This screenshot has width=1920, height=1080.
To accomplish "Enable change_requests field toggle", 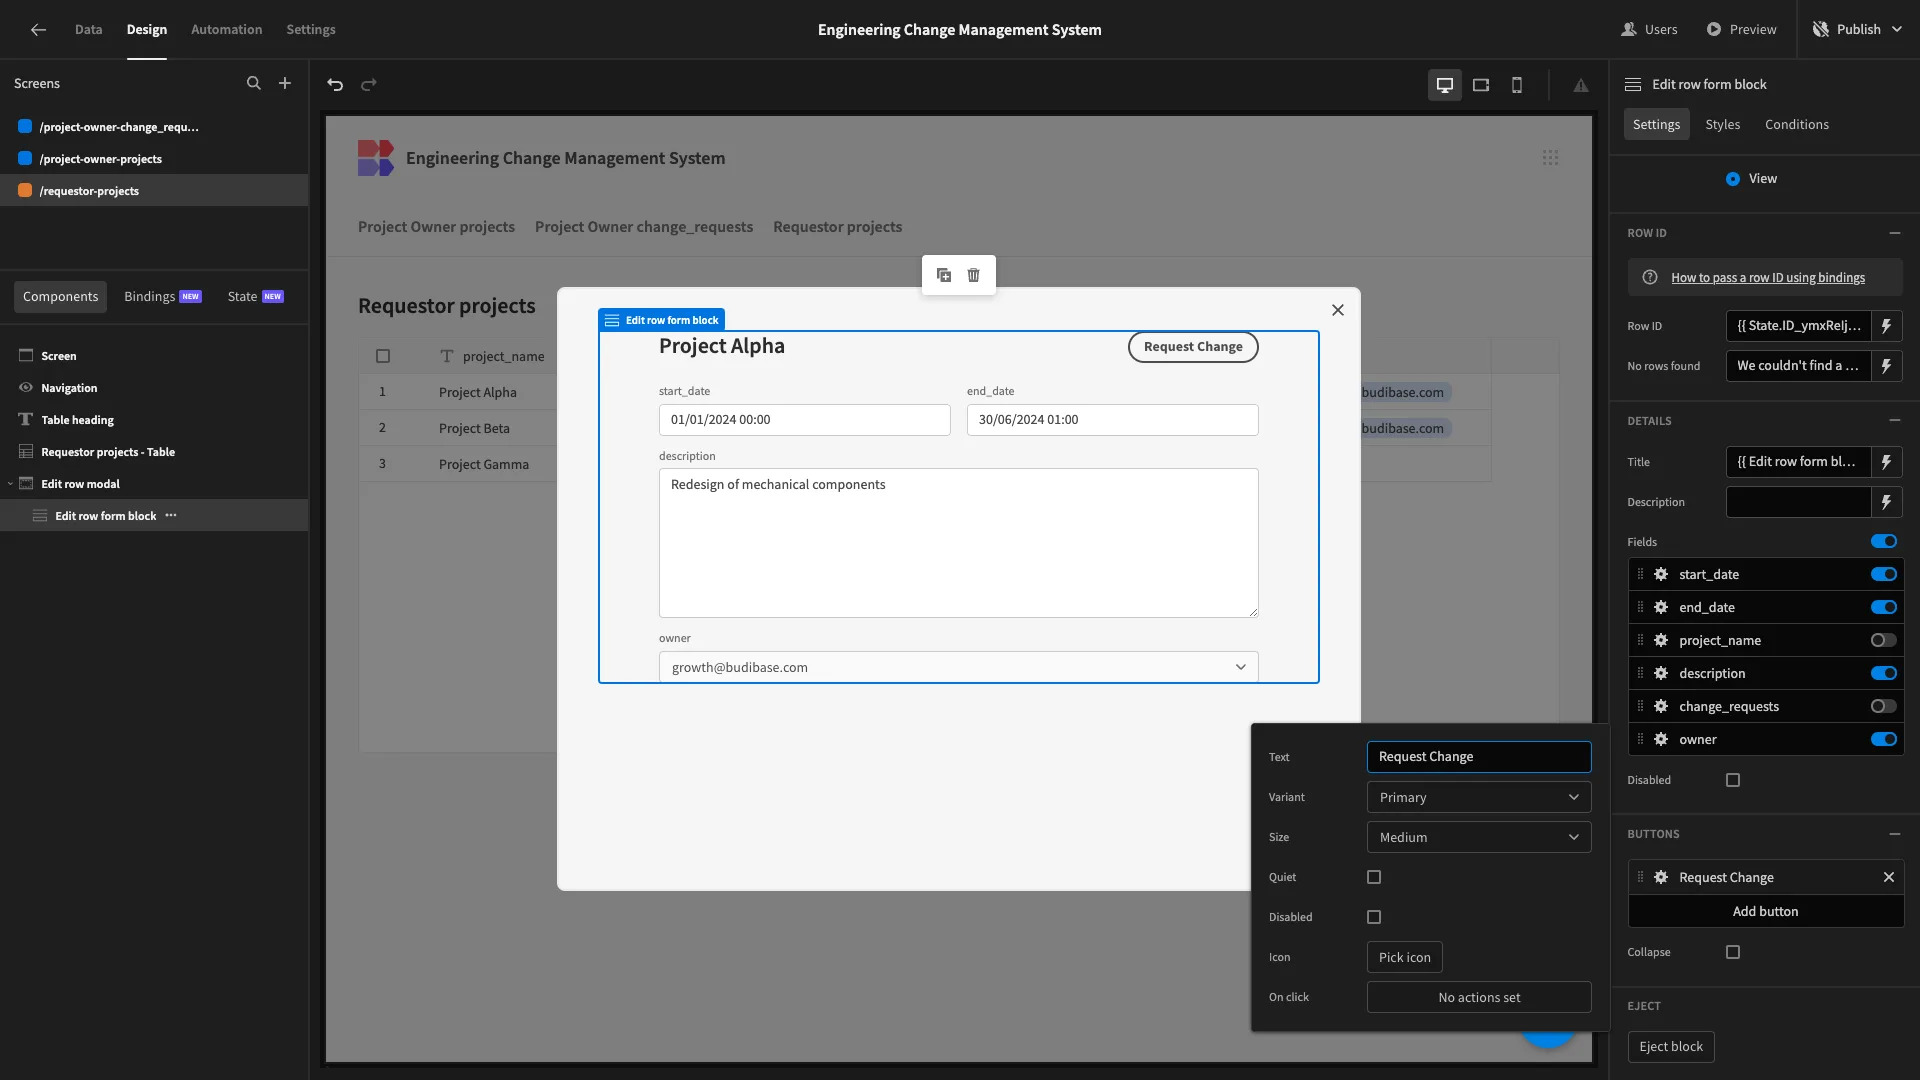I will [x=1884, y=706].
